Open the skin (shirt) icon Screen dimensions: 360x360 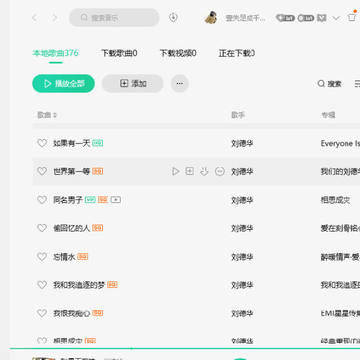point(352,17)
